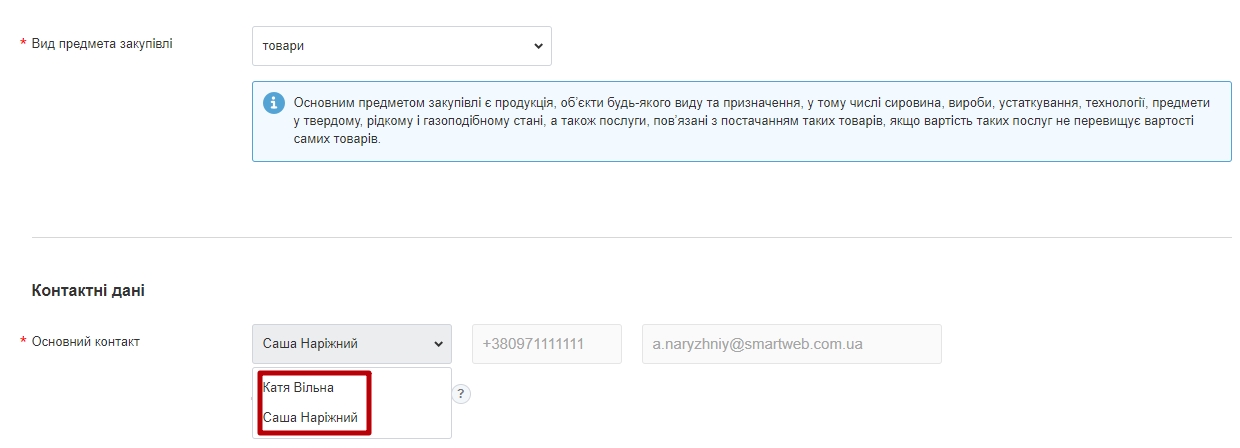Click the final info line 'самих товарів.'
The height and width of the screenshot is (448, 1240).
(x=337, y=139)
